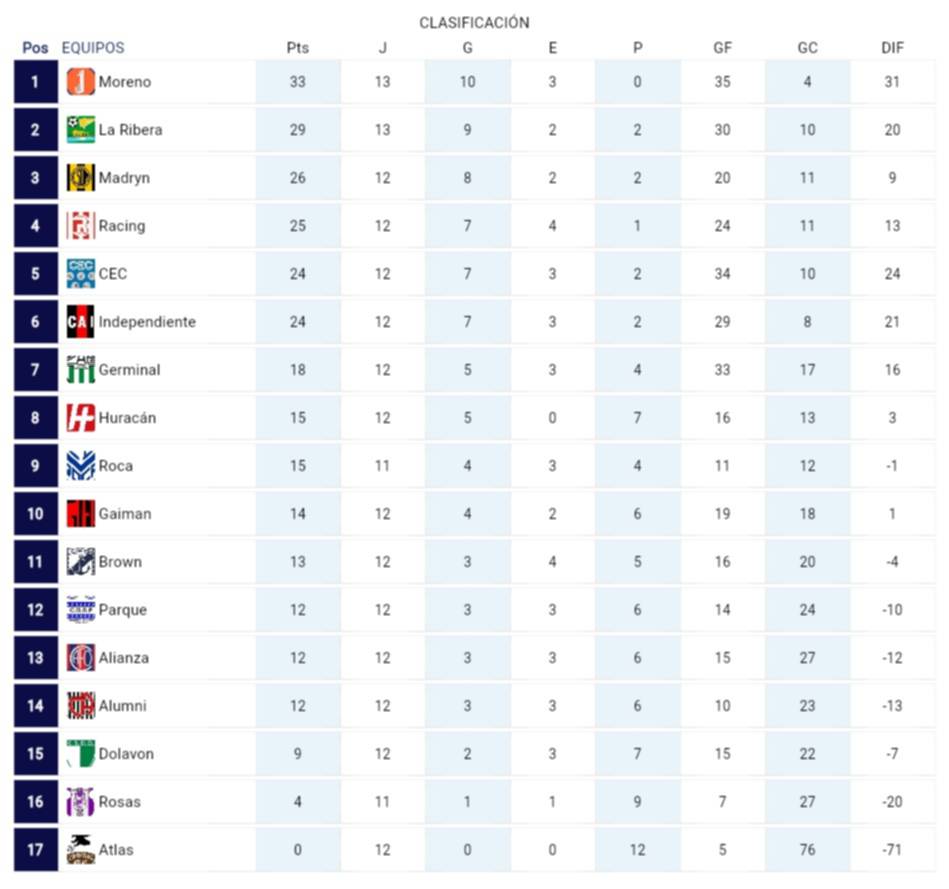Open the Gaiman team name link

click(x=125, y=514)
